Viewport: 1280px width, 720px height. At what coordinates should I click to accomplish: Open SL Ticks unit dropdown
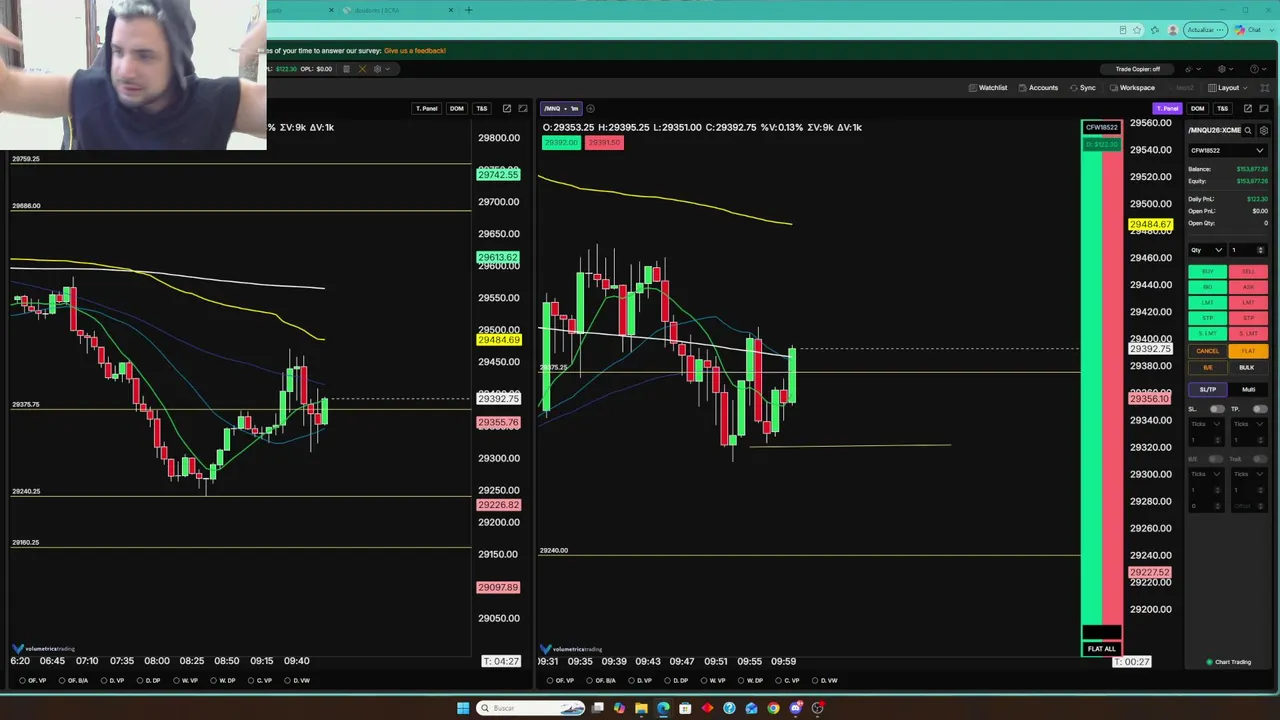(x=1206, y=424)
